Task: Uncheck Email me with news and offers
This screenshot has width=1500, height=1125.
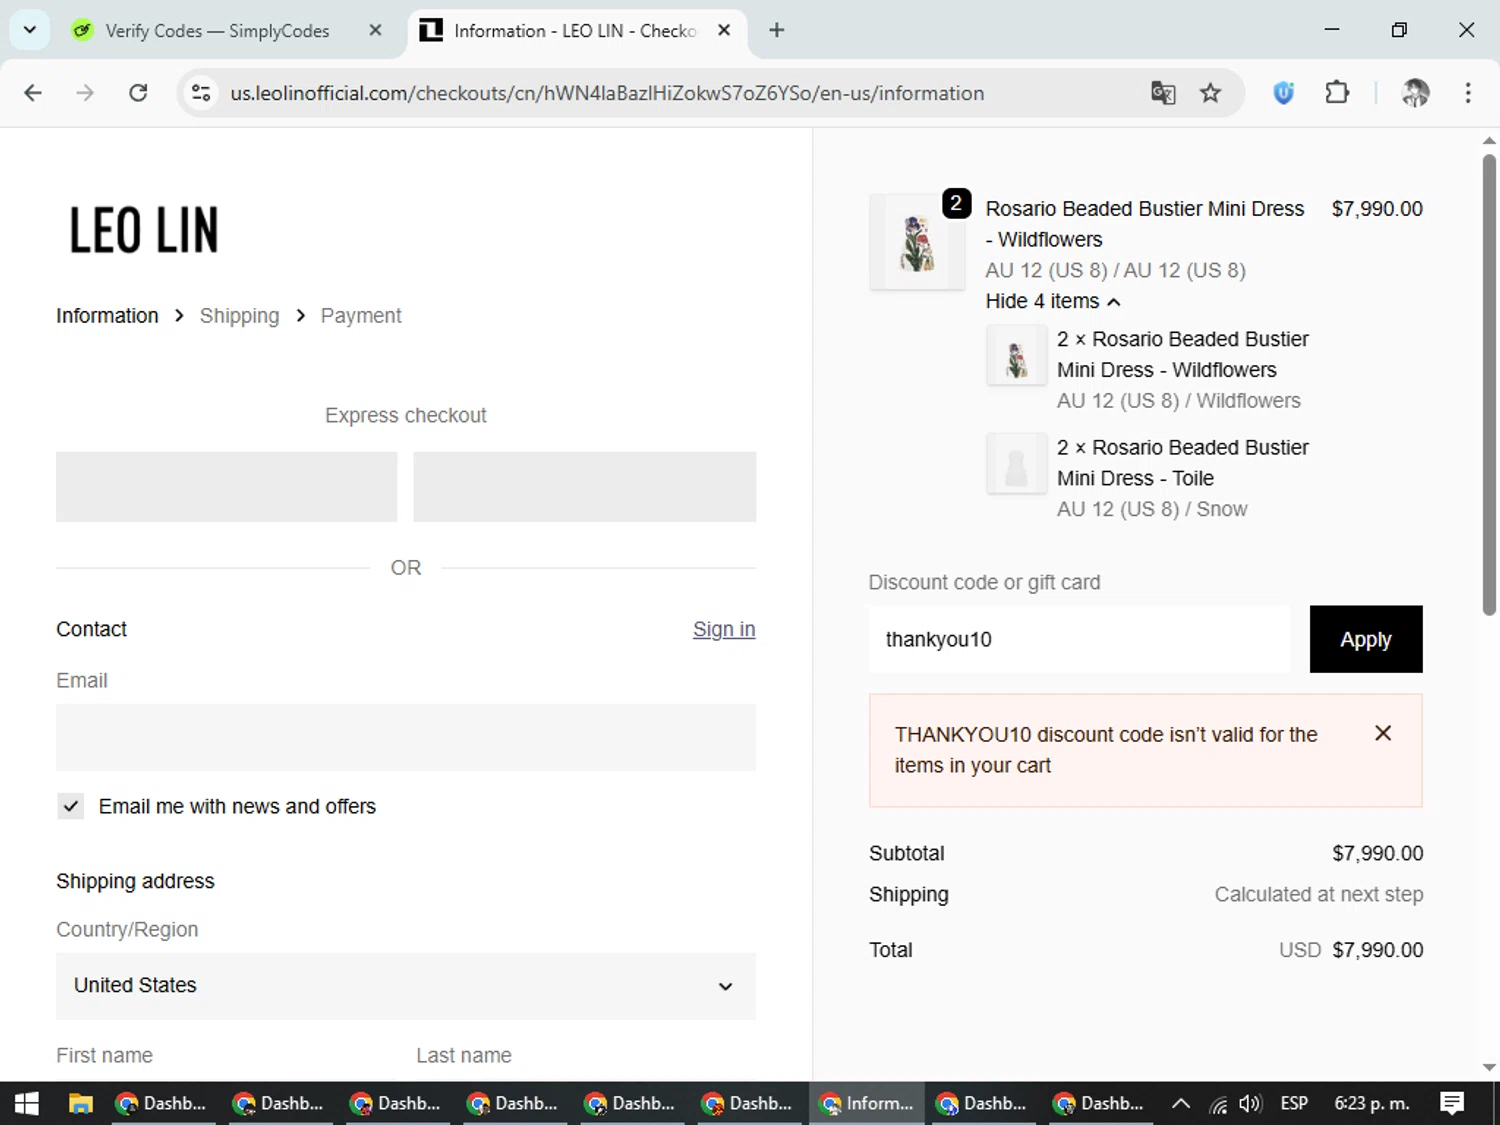Action: pos(71,806)
